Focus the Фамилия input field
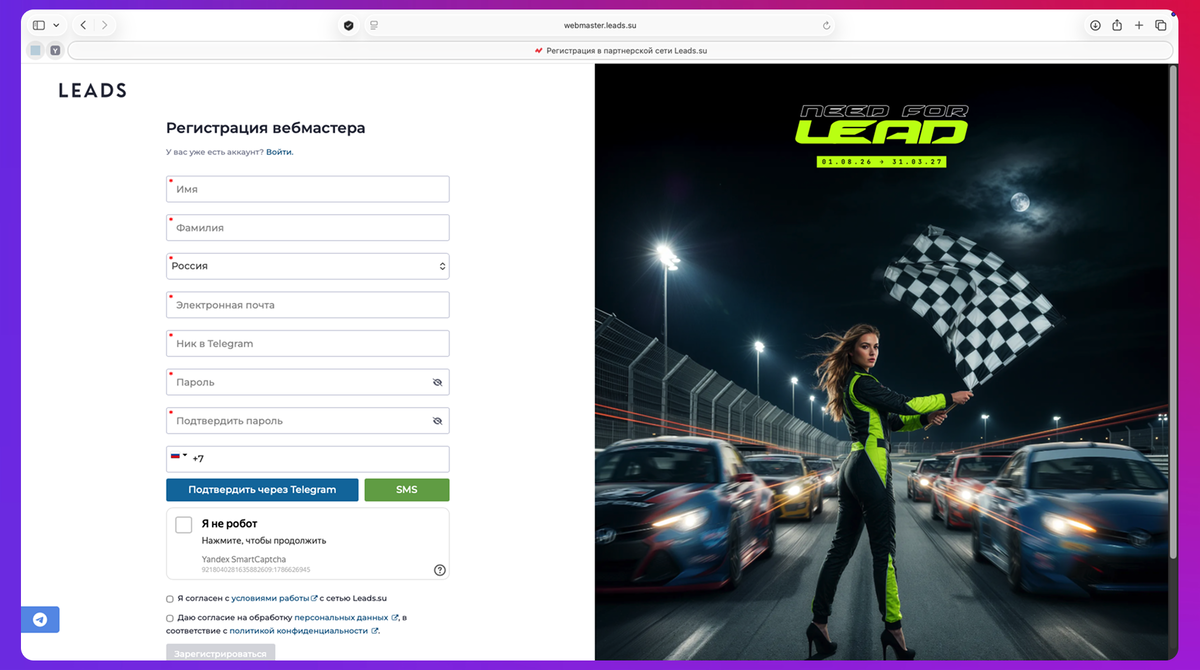Screen dimensions: 1200x670 click(x=308, y=228)
